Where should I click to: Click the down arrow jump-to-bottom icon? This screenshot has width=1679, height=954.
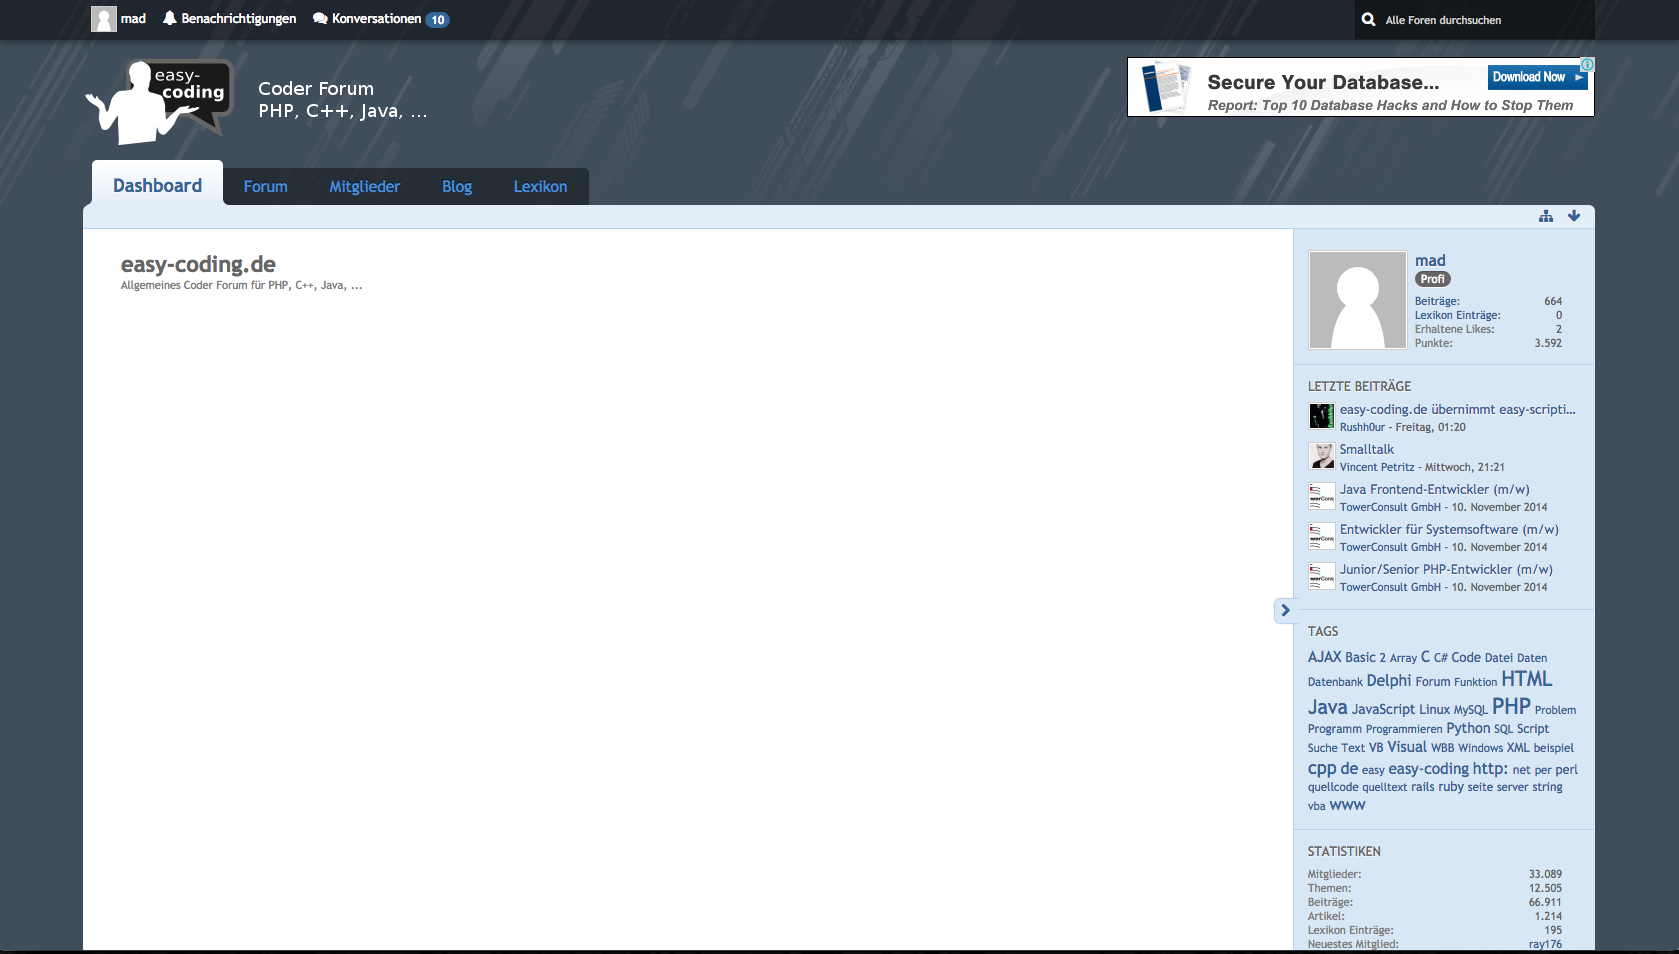click(x=1574, y=216)
